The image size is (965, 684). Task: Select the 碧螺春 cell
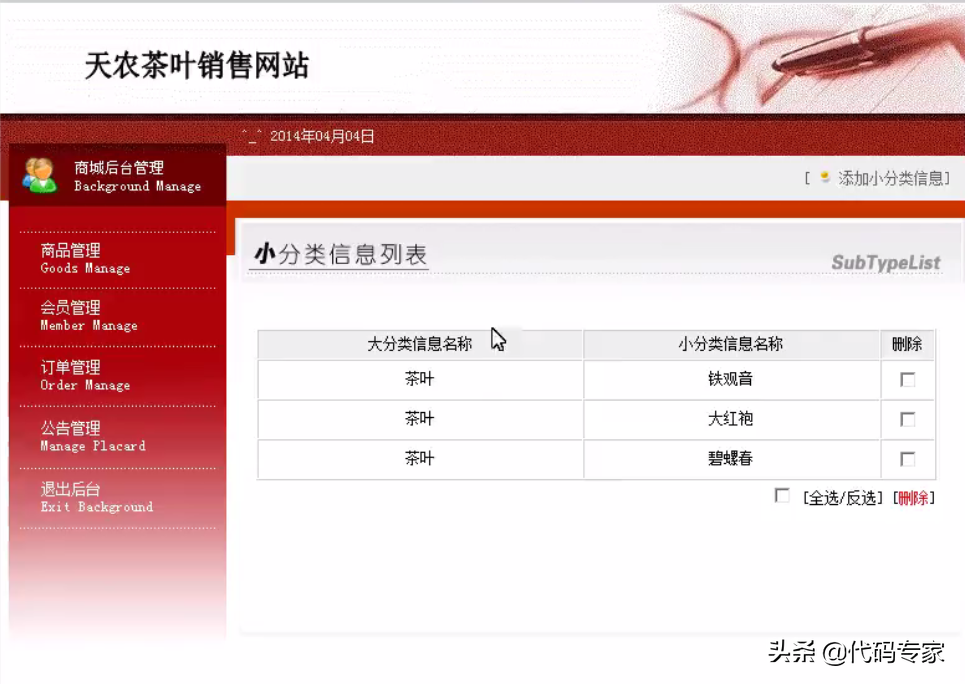point(731,459)
